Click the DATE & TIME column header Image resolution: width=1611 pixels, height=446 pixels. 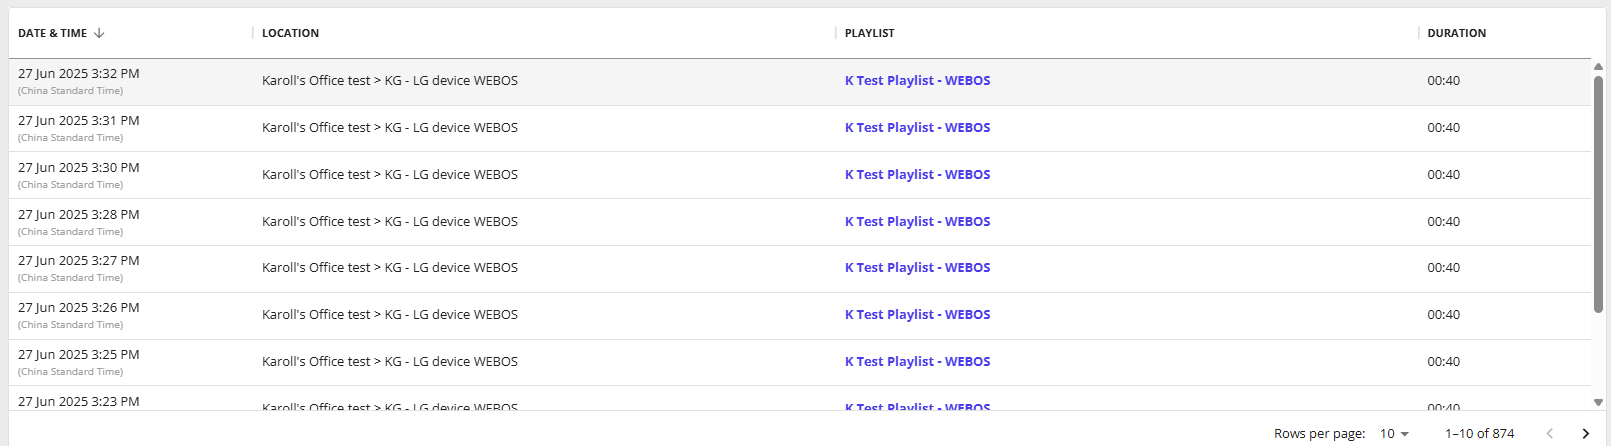tap(52, 33)
